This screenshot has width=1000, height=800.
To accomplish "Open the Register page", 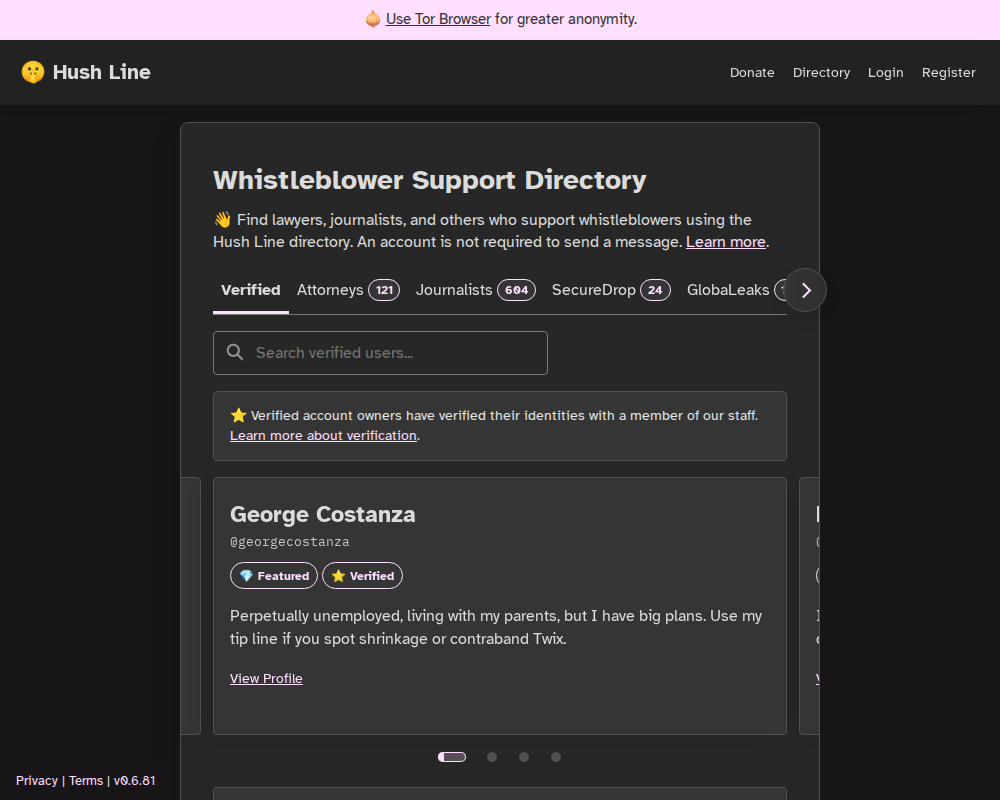I will [948, 73].
